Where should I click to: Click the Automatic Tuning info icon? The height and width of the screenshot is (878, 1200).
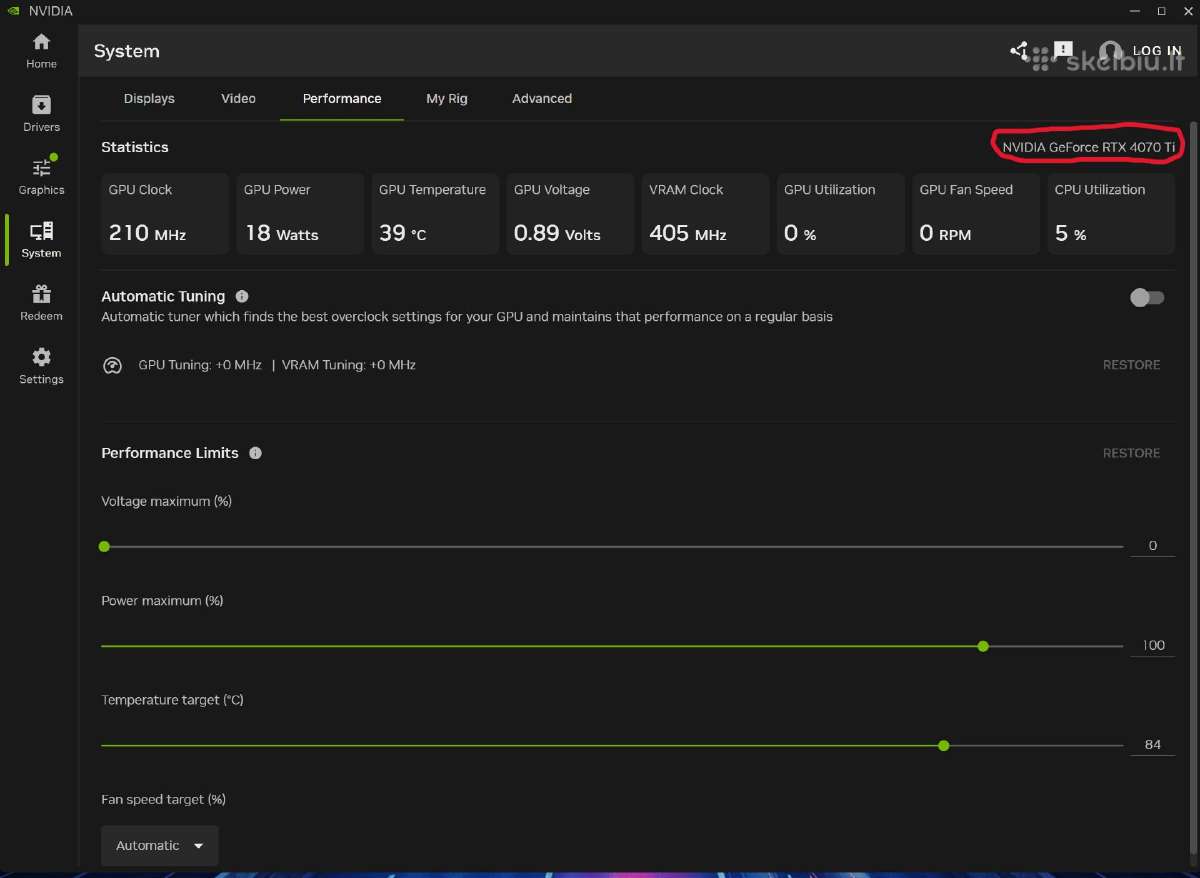(242, 297)
